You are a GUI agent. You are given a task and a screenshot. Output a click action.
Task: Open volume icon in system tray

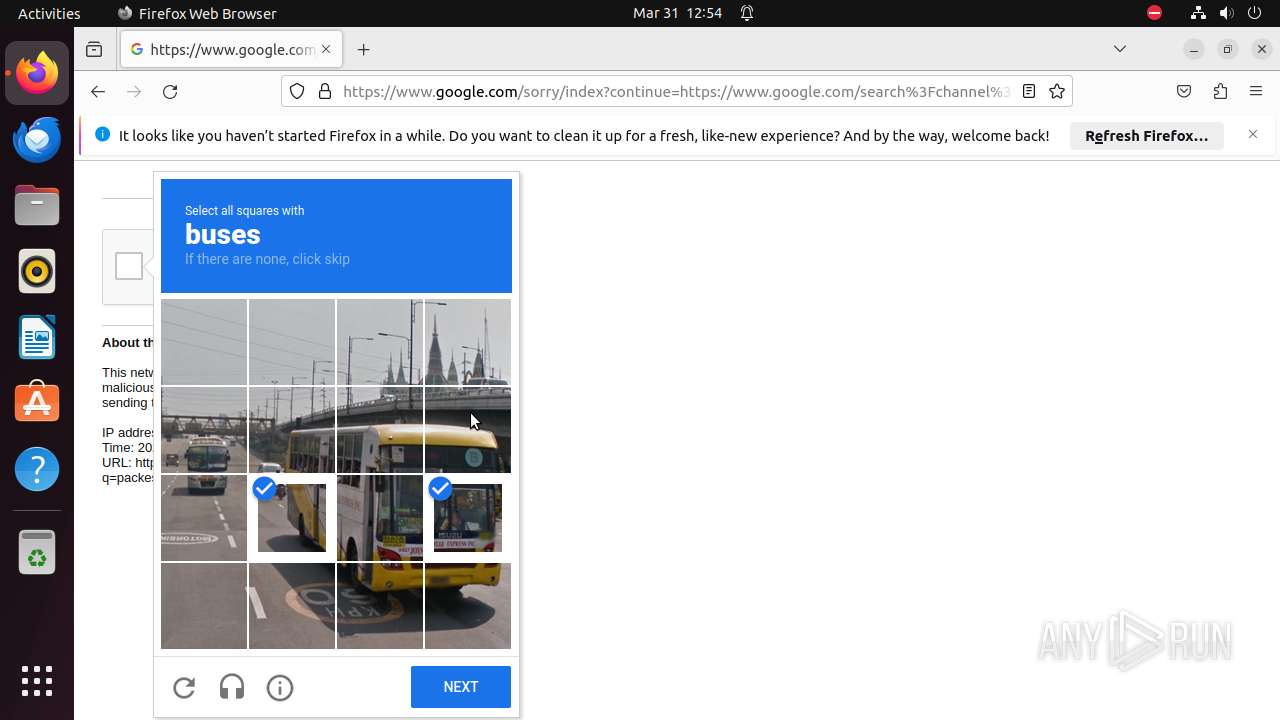tap(1226, 13)
